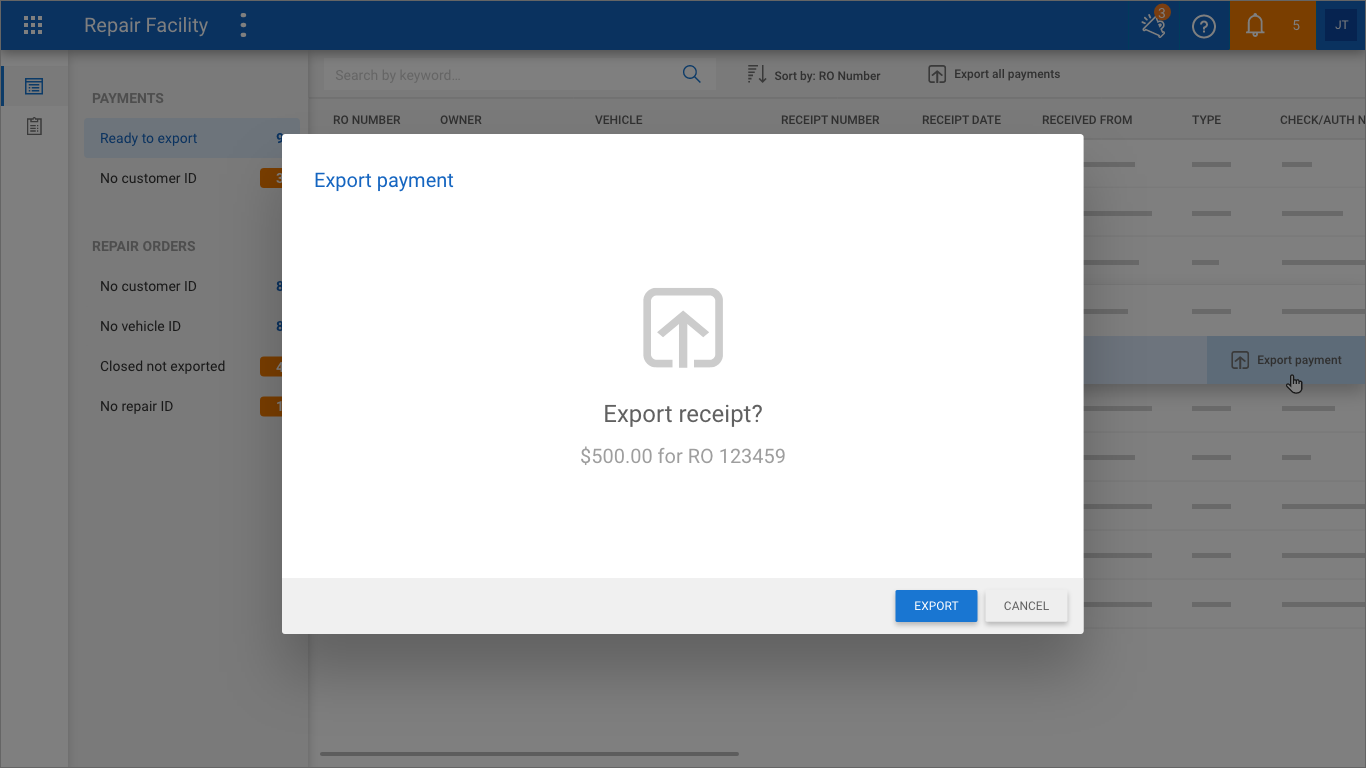Select the payments list sidebar icon
The width and height of the screenshot is (1366, 768).
tap(34, 86)
